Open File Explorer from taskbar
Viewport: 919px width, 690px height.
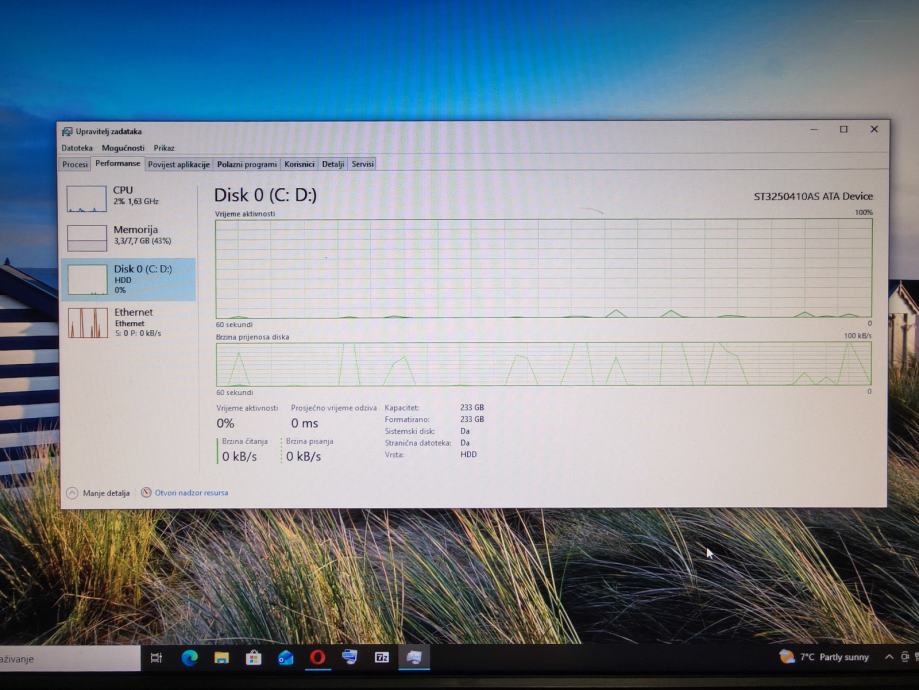click(221, 658)
